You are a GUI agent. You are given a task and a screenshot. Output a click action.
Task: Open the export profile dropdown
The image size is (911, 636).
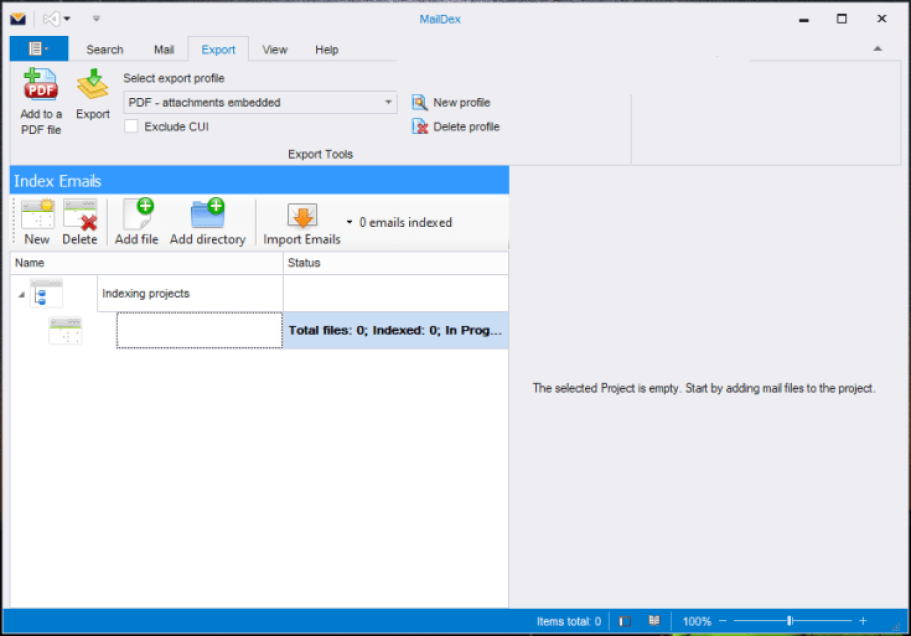coord(388,103)
